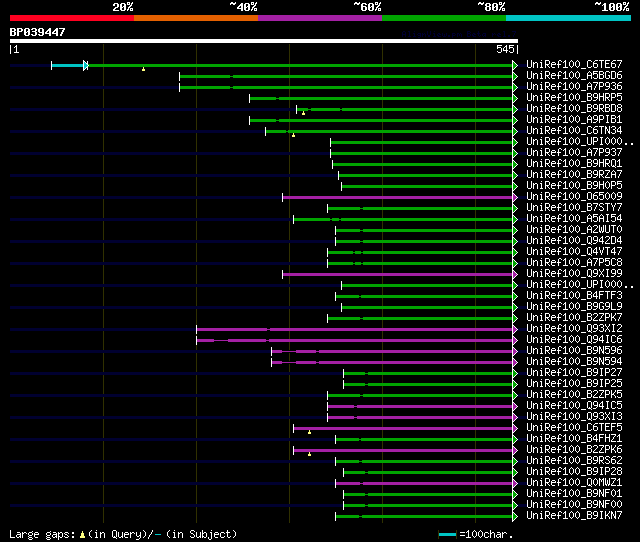Click the UniRef100_A2WUT0 label
The height and width of the screenshot is (542, 640).
pyautogui.click(x=574, y=230)
